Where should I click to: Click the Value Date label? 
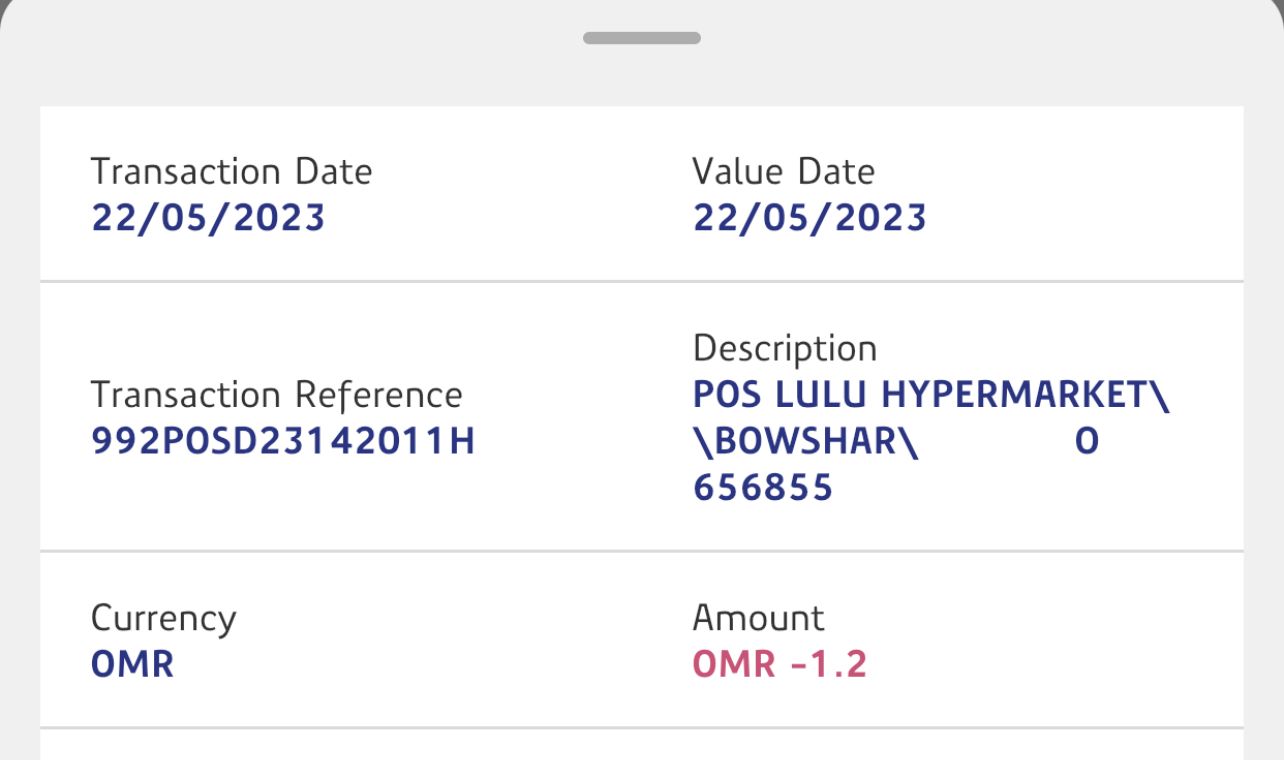click(x=783, y=172)
